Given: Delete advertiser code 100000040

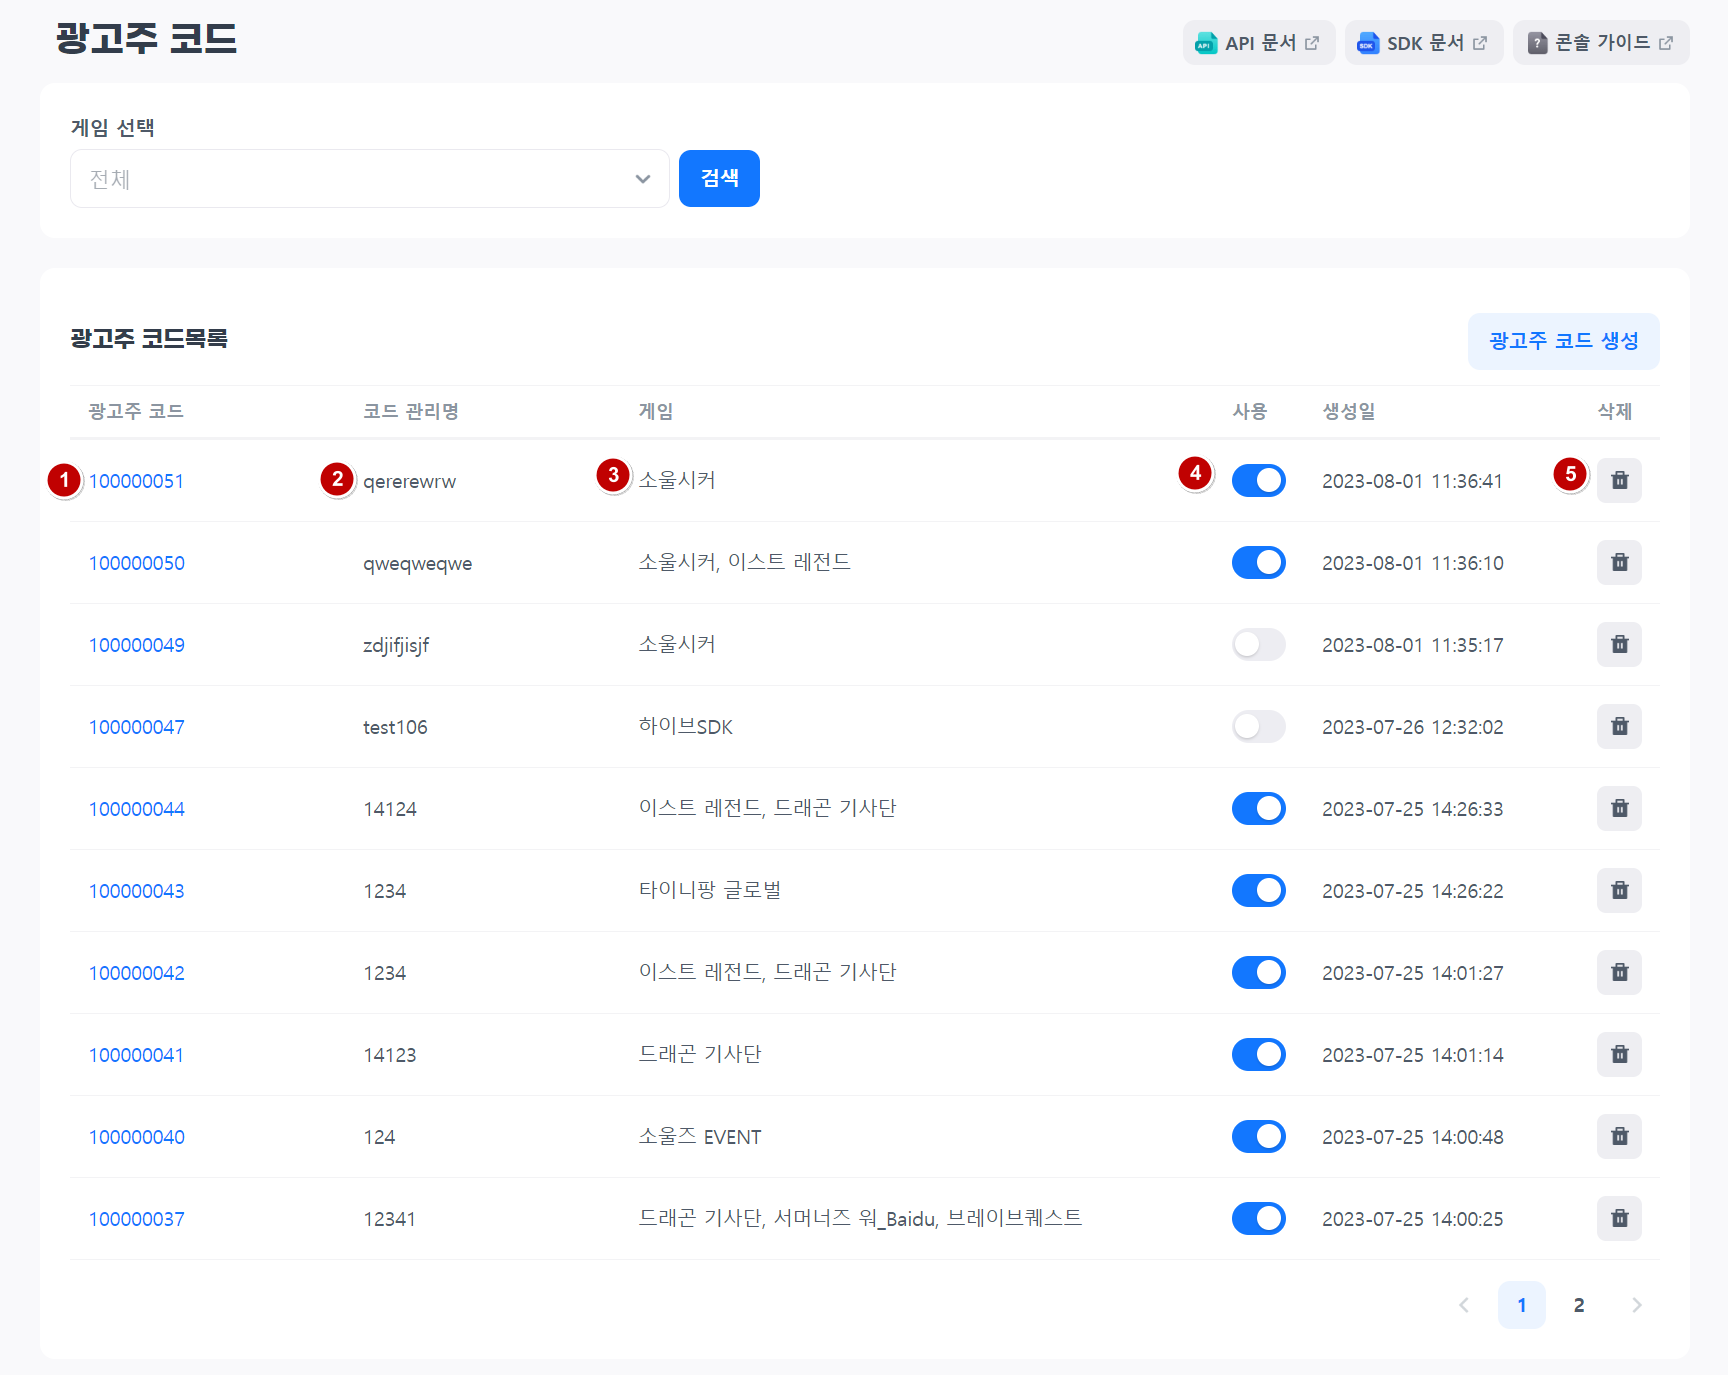Looking at the screenshot, I should (x=1619, y=1137).
